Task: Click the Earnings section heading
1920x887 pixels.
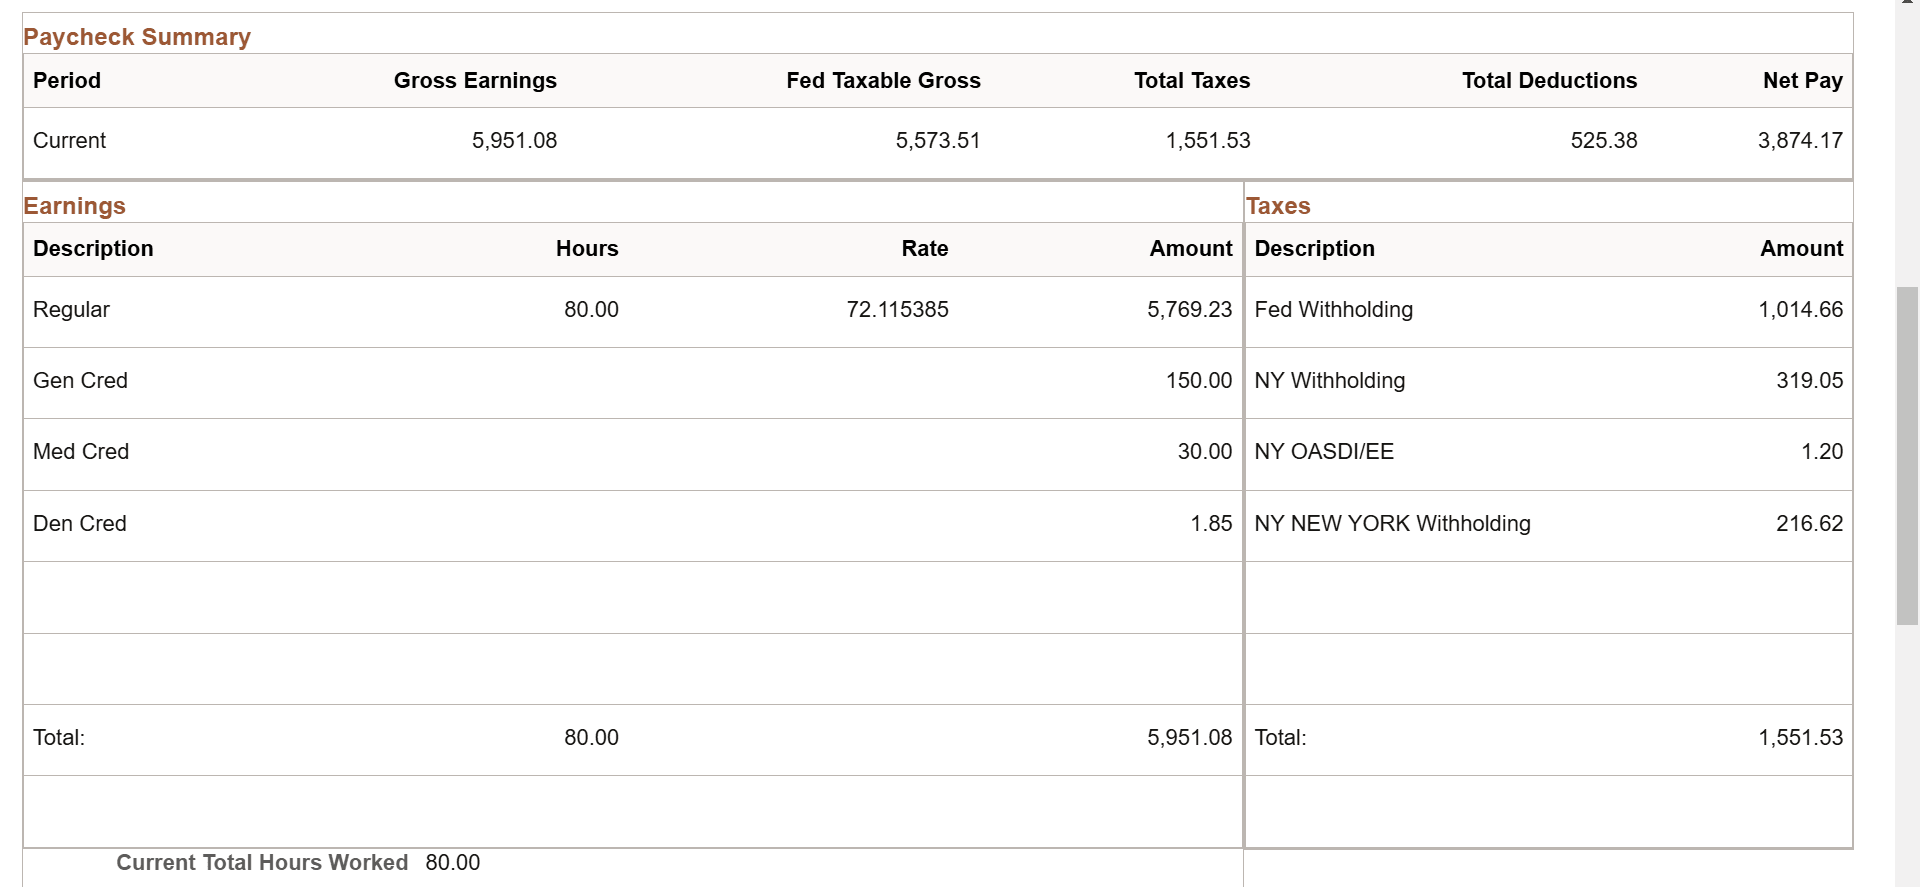Action: (75, 206)
